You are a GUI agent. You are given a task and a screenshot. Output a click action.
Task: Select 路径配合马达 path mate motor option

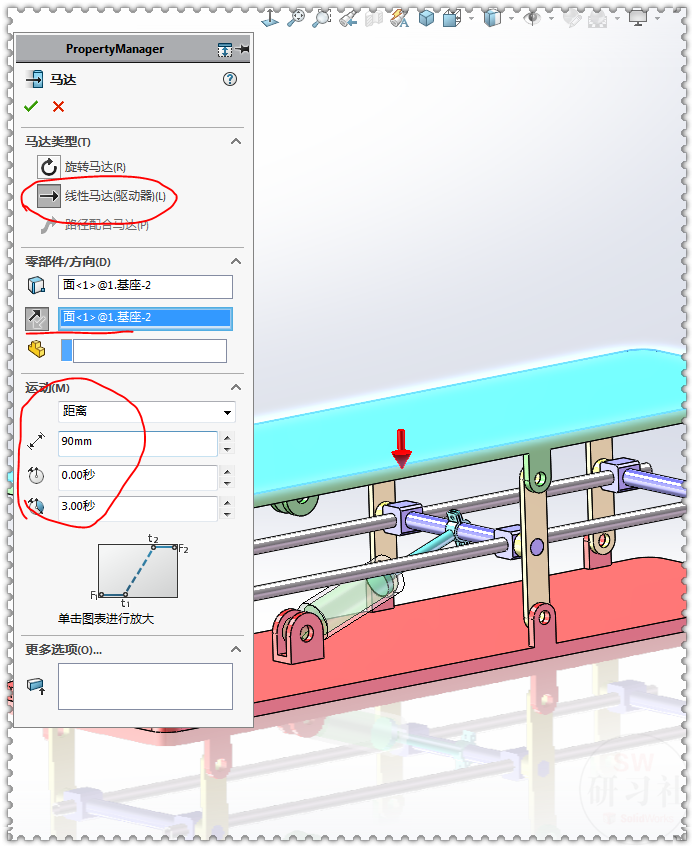pyautogui.click(x=95, y=224)
